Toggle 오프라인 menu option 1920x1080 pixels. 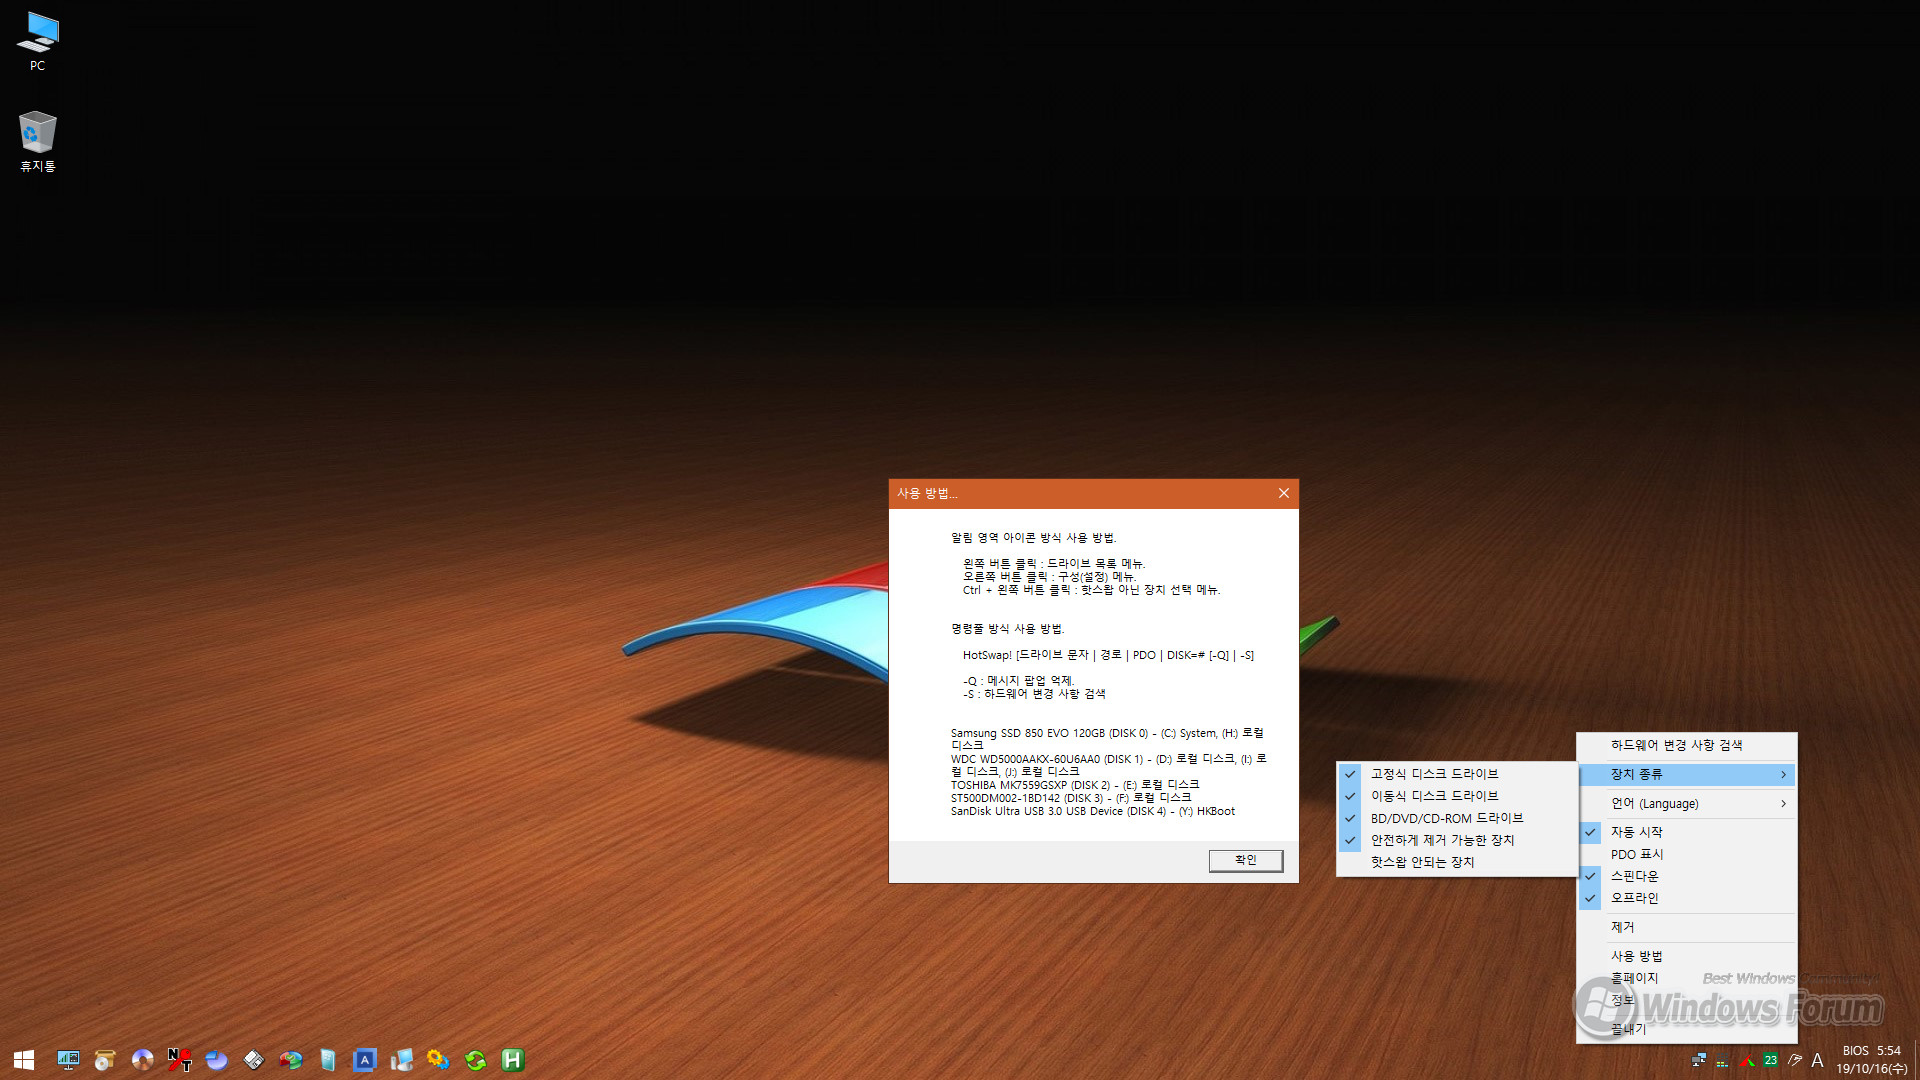coord(1687,898)
